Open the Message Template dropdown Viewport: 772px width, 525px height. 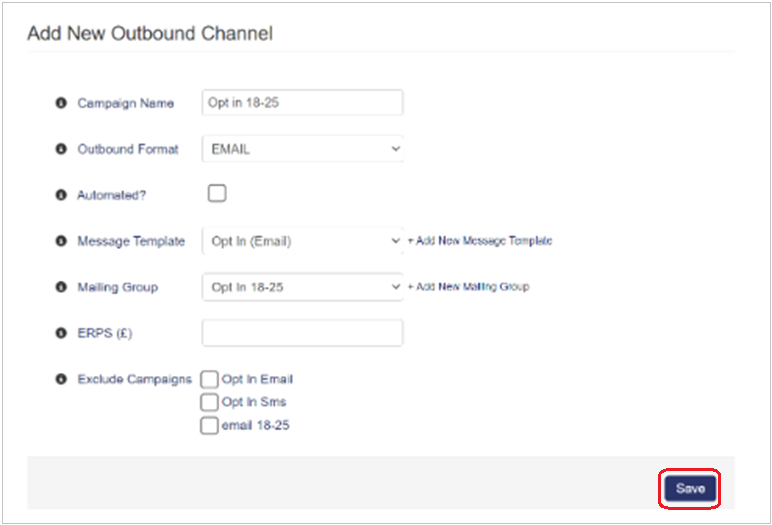click(x=303, y=241)
